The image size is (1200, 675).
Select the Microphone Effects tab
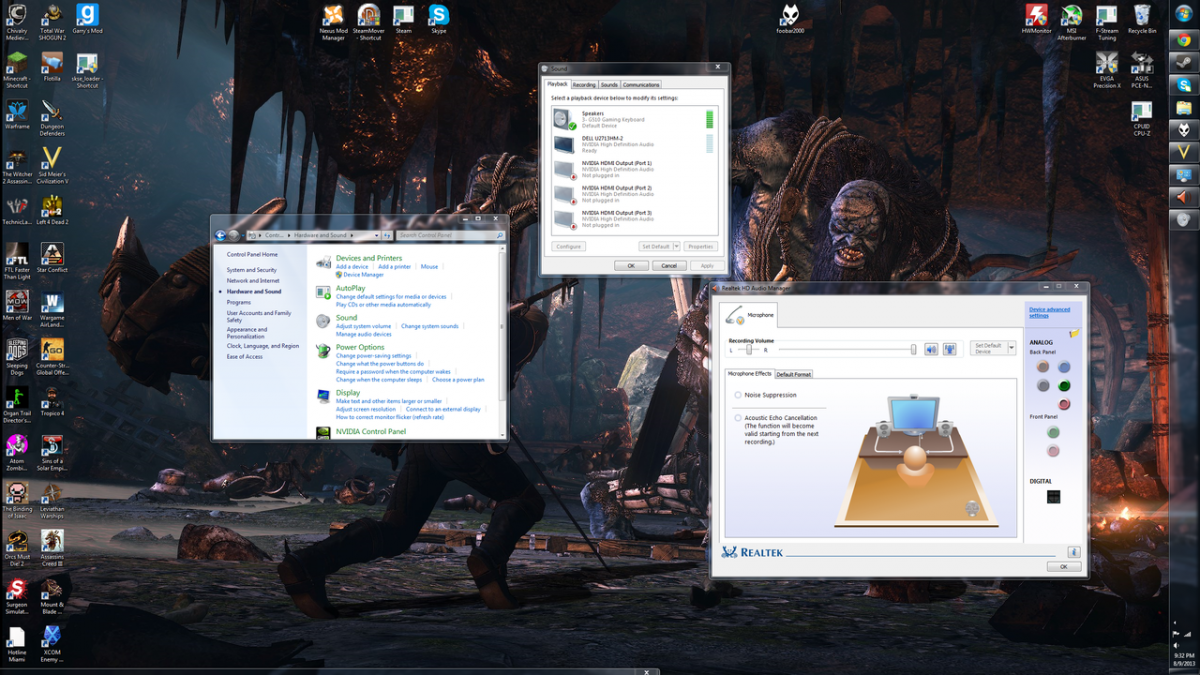[750, 373]
